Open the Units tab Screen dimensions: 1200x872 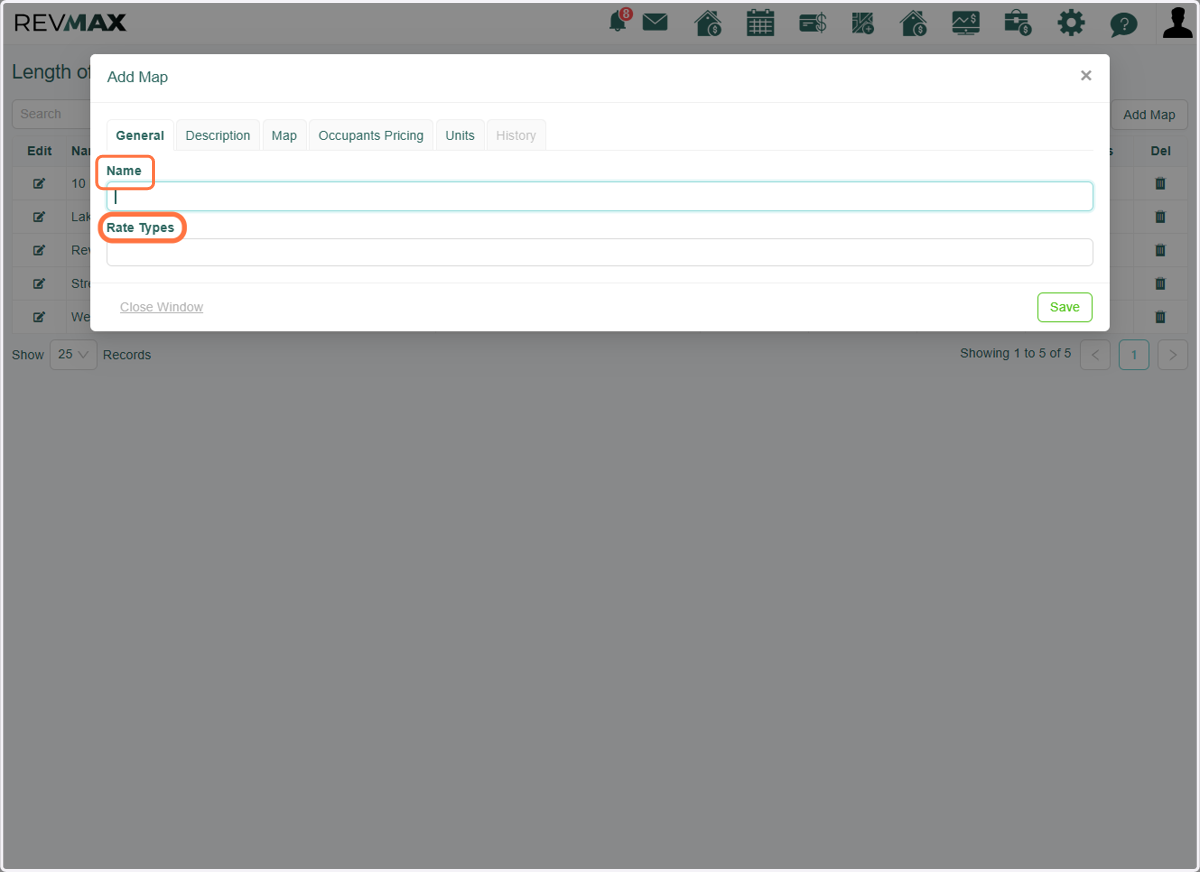point(460,135)
